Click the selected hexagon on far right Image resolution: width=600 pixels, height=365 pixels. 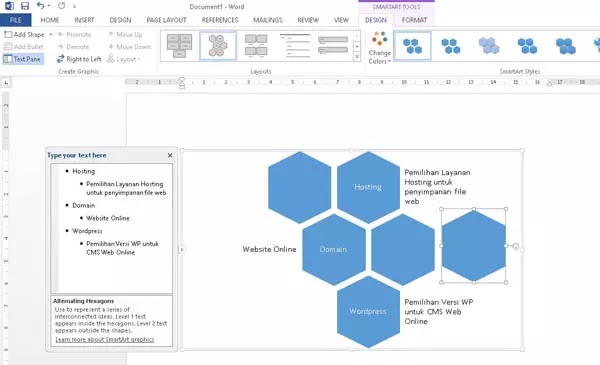(x=474, y=246)
